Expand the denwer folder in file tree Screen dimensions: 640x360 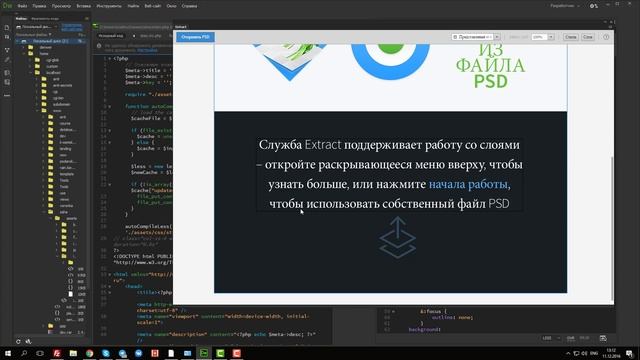(x=24, y=47)
